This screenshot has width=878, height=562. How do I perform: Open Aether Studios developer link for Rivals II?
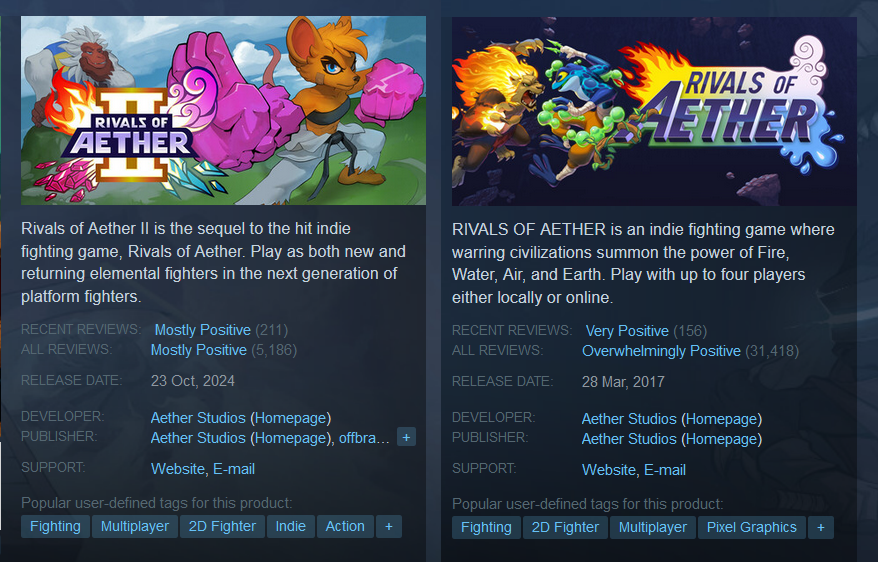click(198, 418)
